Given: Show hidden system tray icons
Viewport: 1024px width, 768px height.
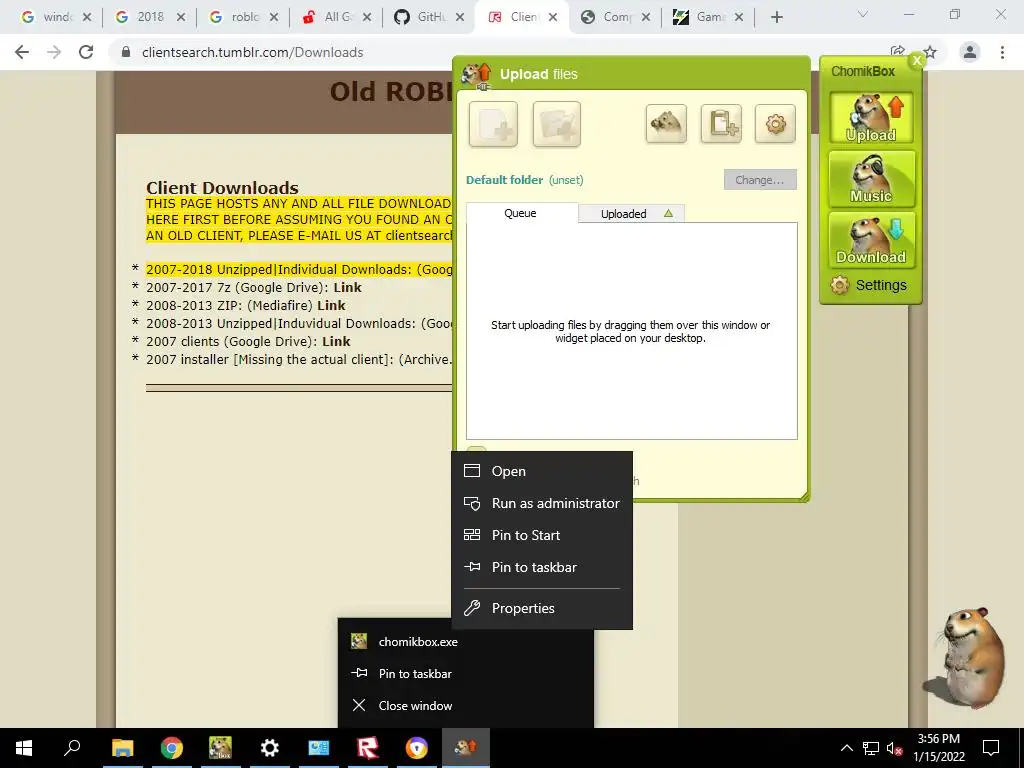Looking at the screenshot, I should click(846, 748).
